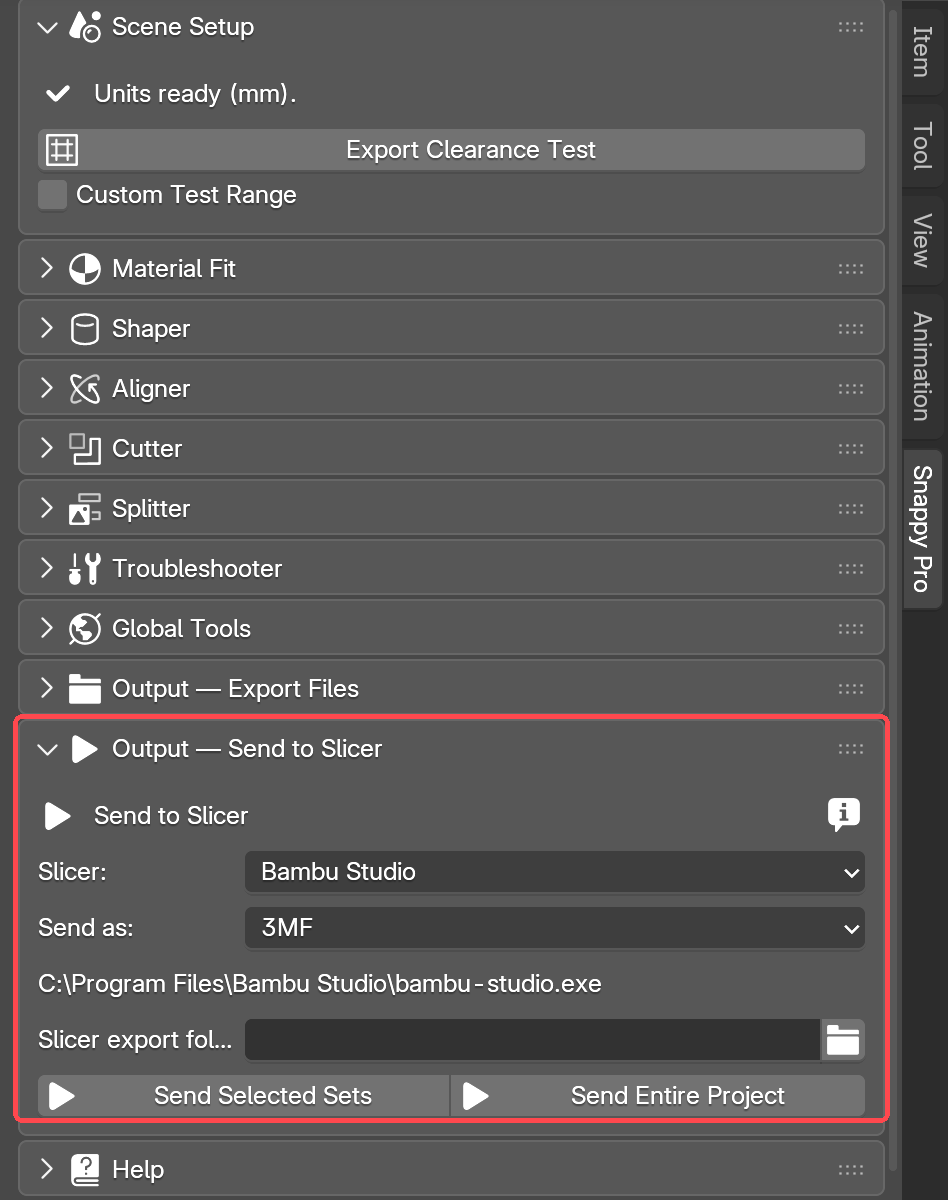Expand the Help panel
The width and height of the screenshot is (948, 1200).
46,1169
